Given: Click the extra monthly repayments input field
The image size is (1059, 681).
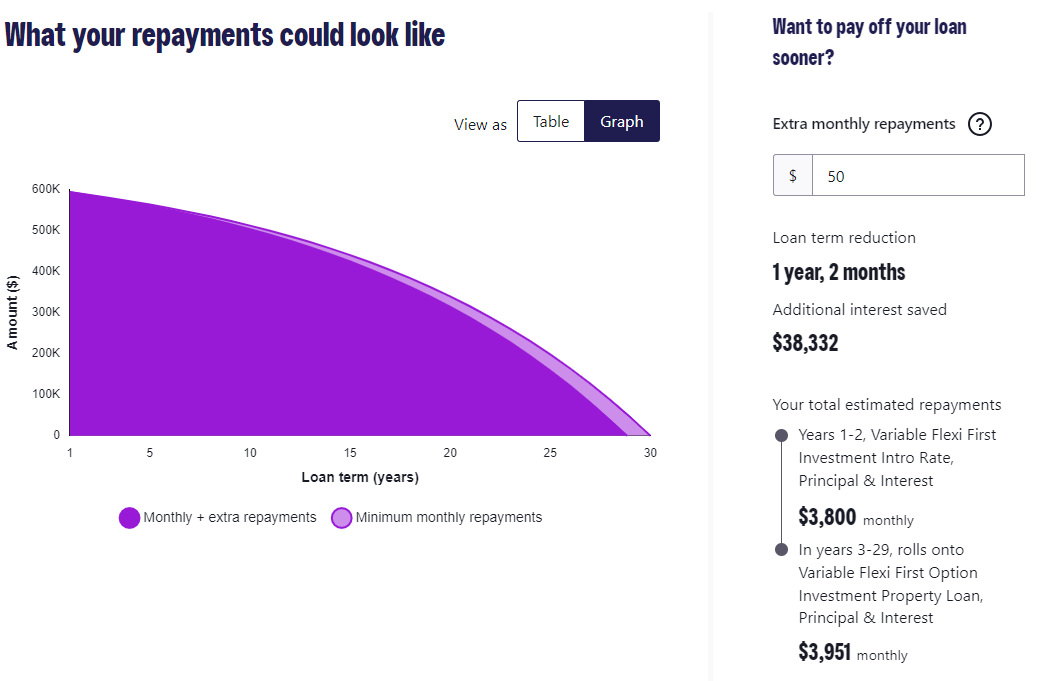Looking at the screenshot, I should pyautogui.click(x=917, y=175).
